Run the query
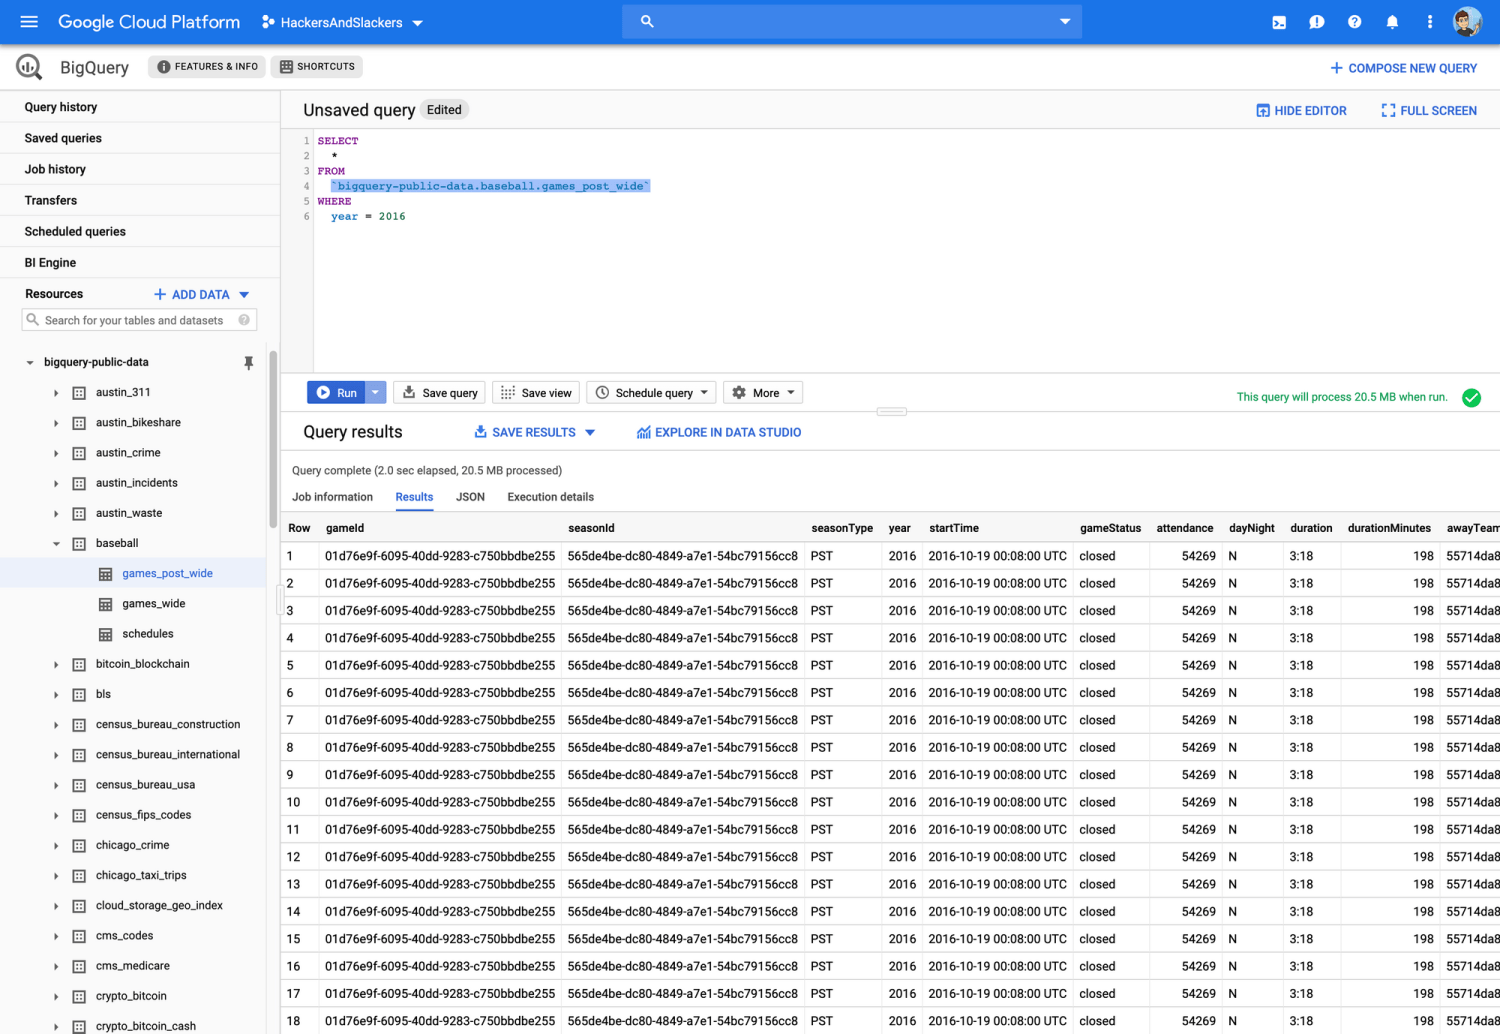 click(x=336, y=393)
